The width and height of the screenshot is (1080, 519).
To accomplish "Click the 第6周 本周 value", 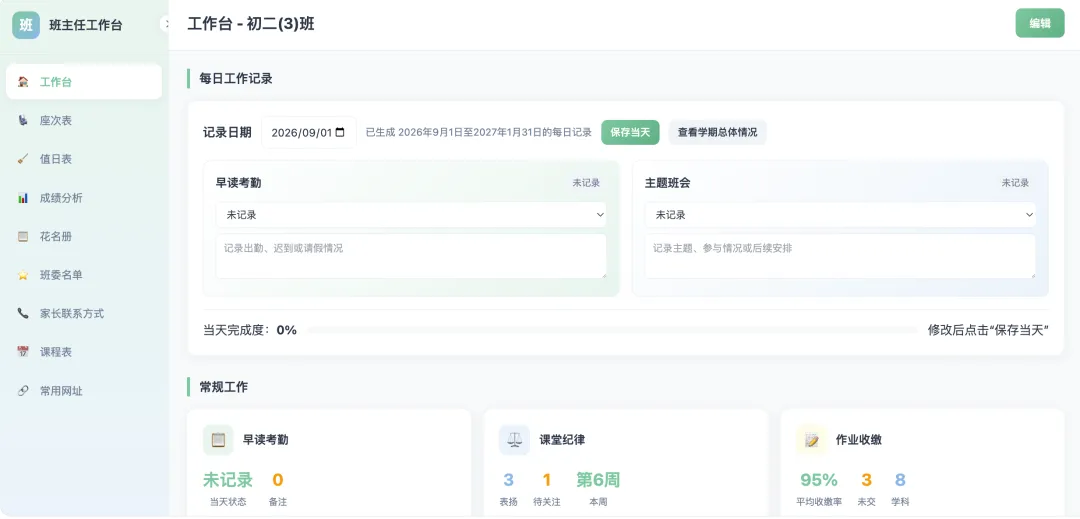I will (598, 480).
